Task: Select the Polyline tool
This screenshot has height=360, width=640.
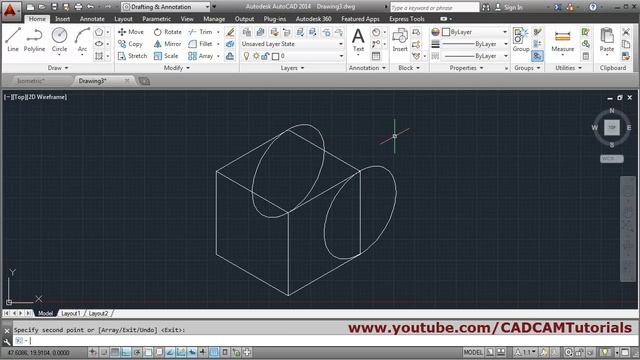Action: pyautogui.click(x=34, y=40)
